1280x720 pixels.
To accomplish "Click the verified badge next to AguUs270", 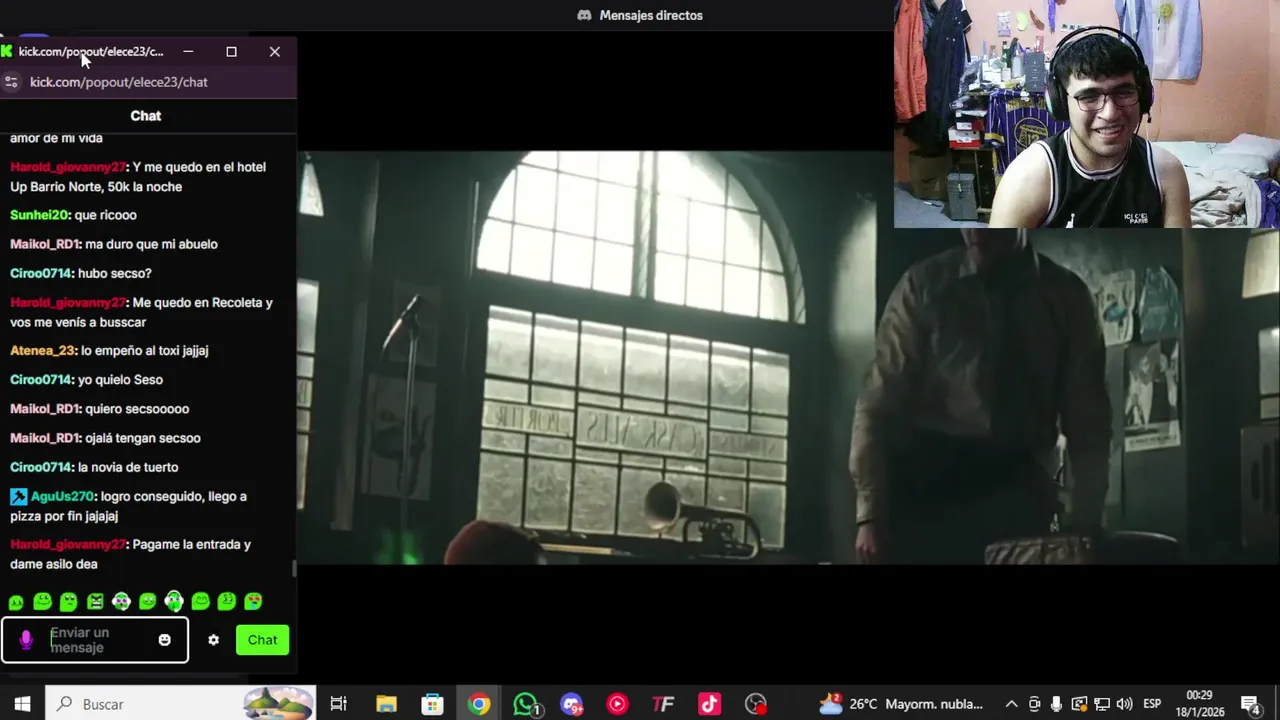I will click(18, 496).
